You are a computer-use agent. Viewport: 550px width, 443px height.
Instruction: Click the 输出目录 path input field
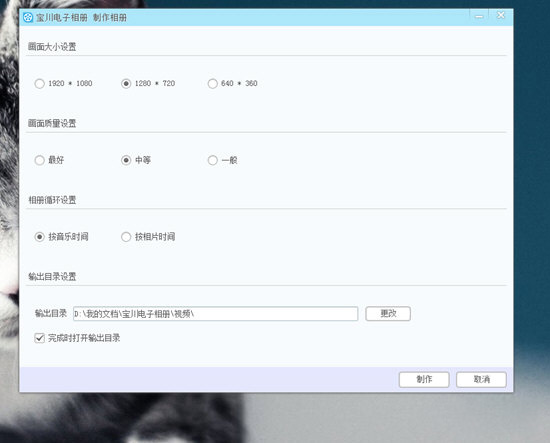point(215,314)
